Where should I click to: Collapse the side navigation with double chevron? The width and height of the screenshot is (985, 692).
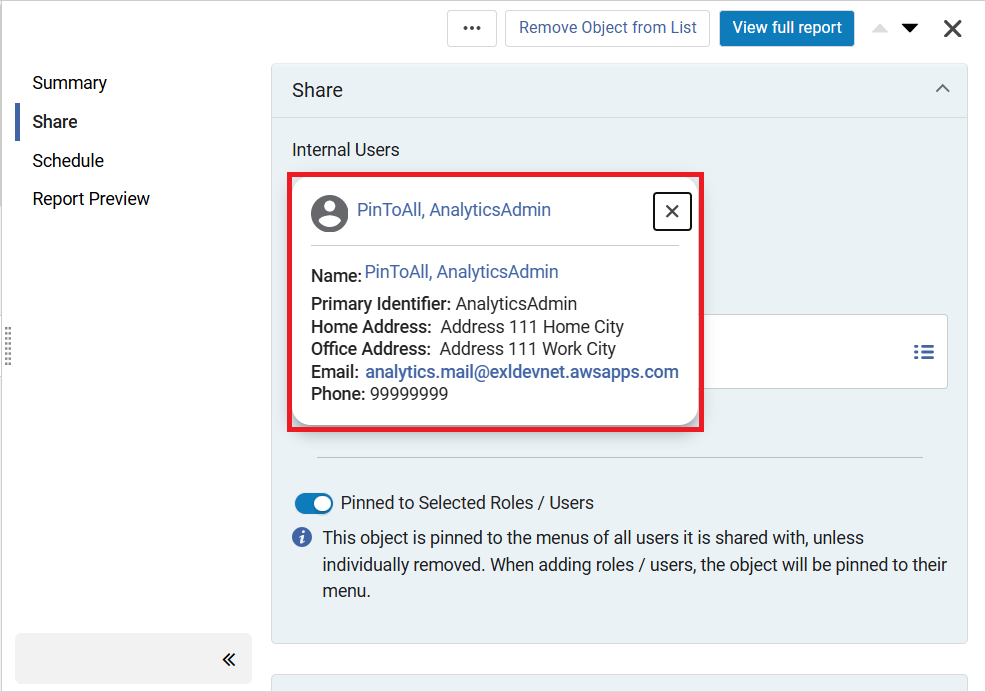point(229,659)
